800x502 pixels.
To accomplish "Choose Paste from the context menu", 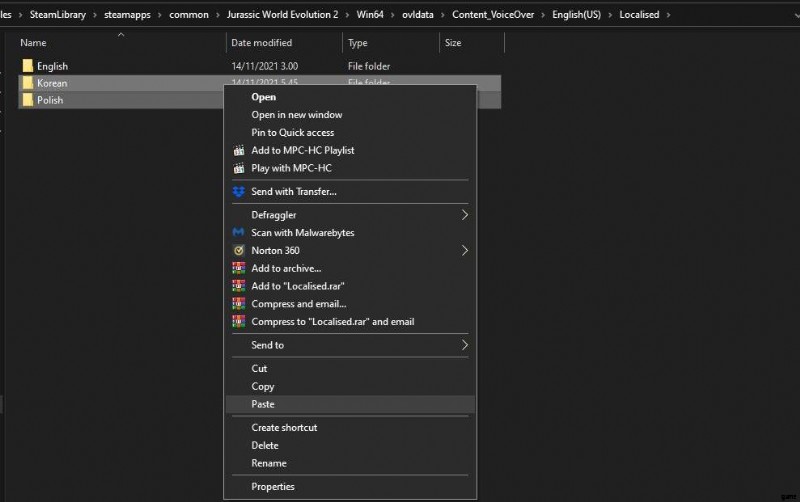I will click(x=263, y=404).
